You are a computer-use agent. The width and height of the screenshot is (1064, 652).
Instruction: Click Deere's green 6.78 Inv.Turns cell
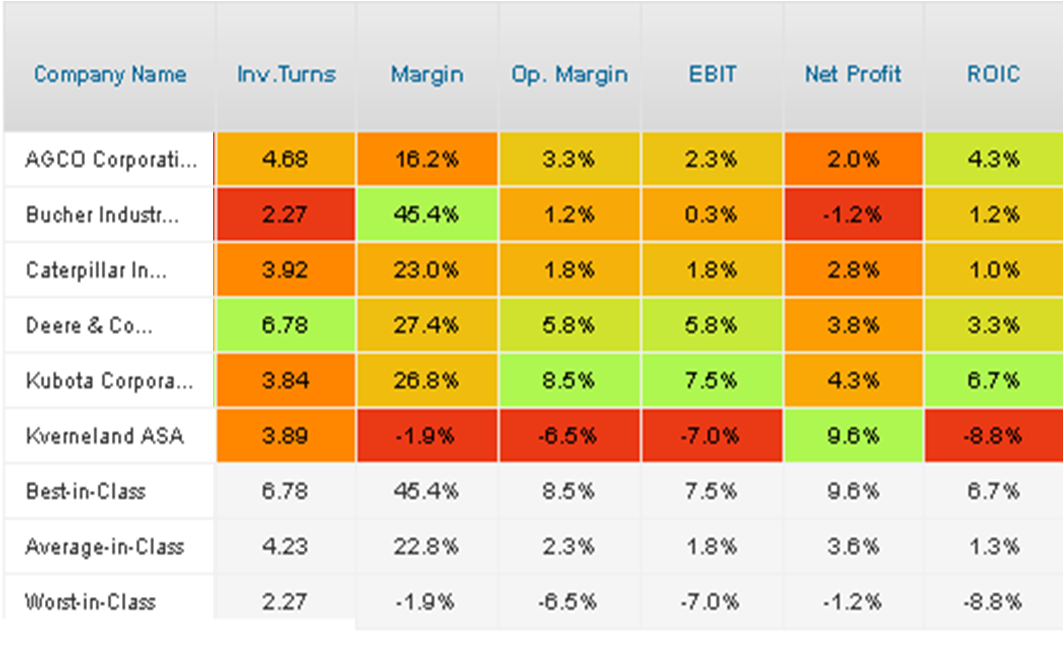pyautogui.click(x=286, y=326)
